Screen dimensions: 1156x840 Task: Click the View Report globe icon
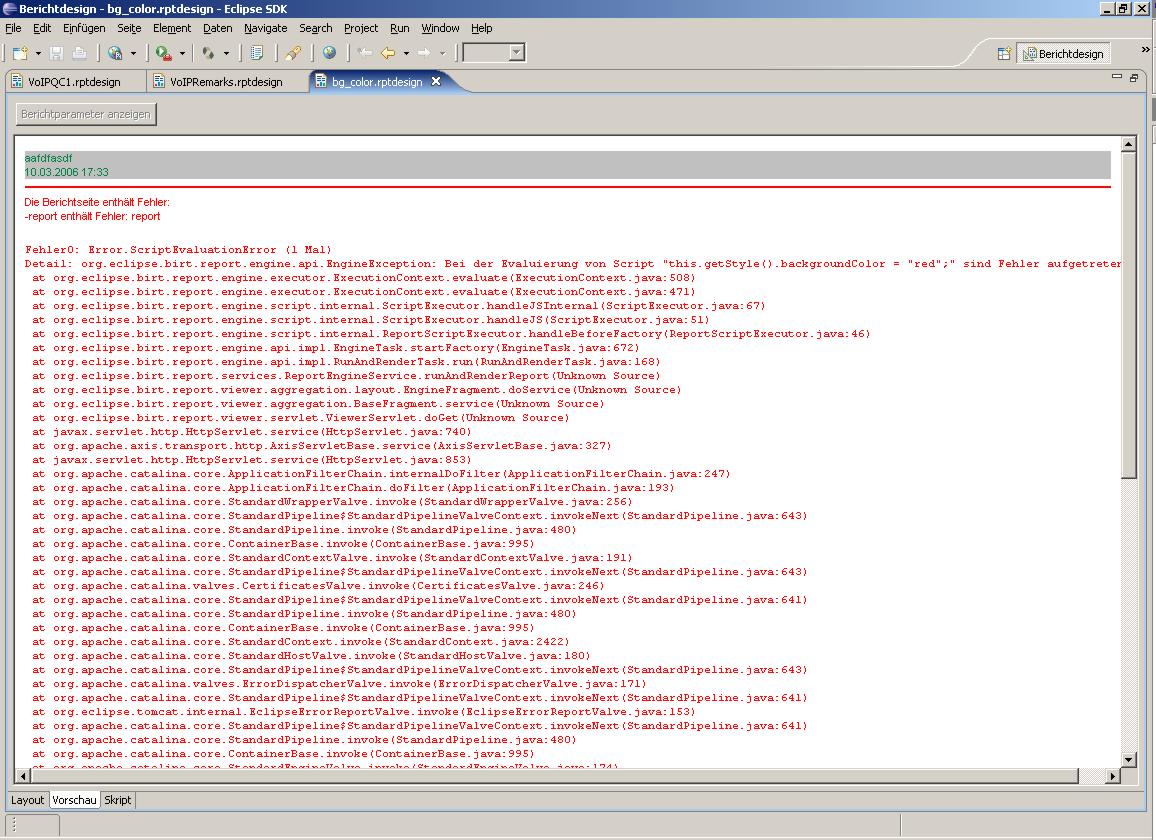(114, 53)
